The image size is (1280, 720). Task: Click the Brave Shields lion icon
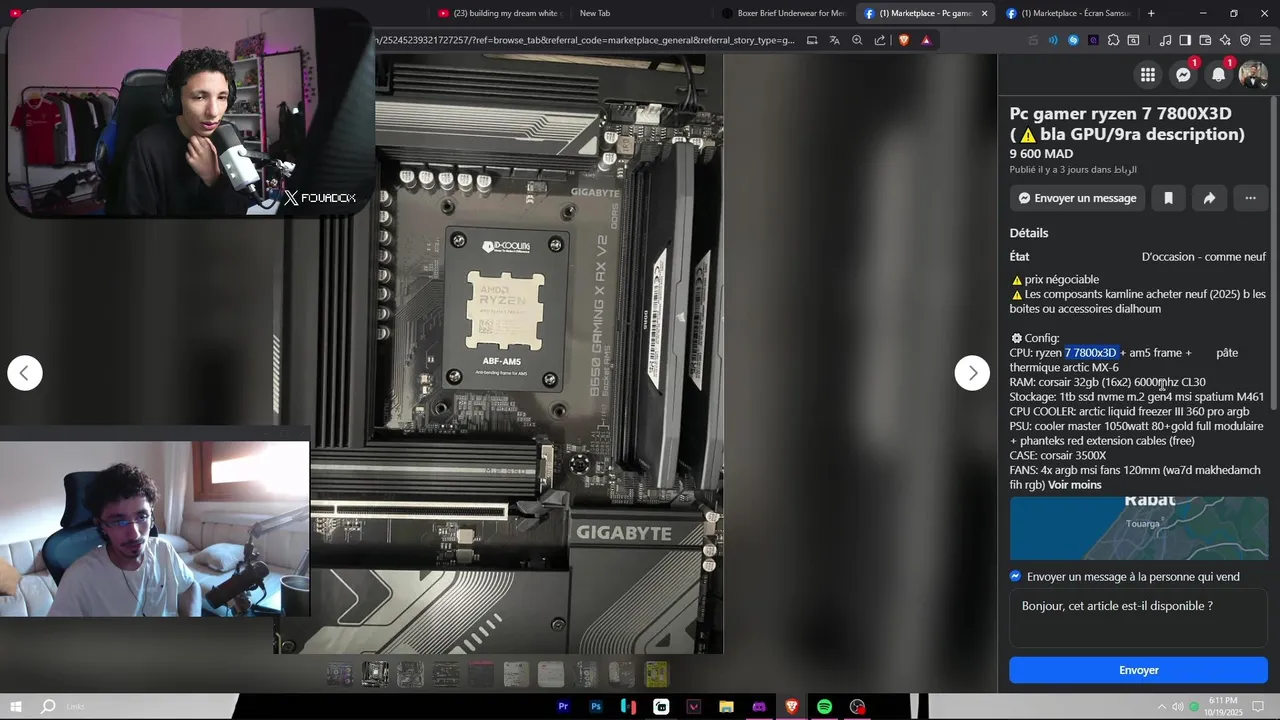904,40
